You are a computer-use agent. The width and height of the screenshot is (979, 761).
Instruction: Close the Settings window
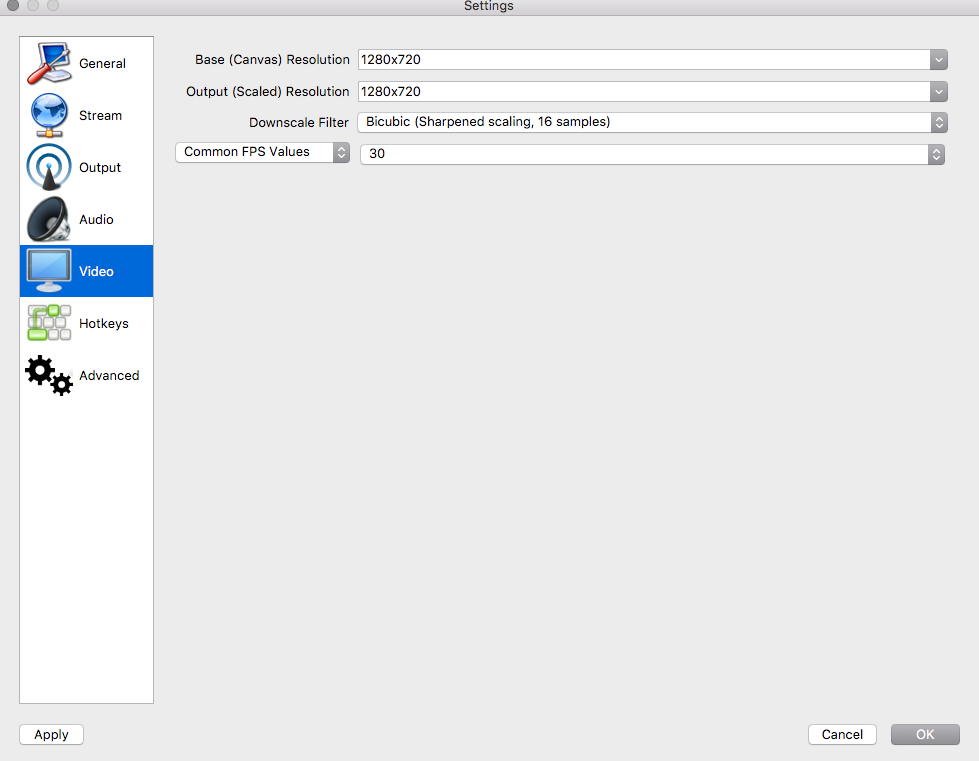pyautogui.click(x=12, y=5)
